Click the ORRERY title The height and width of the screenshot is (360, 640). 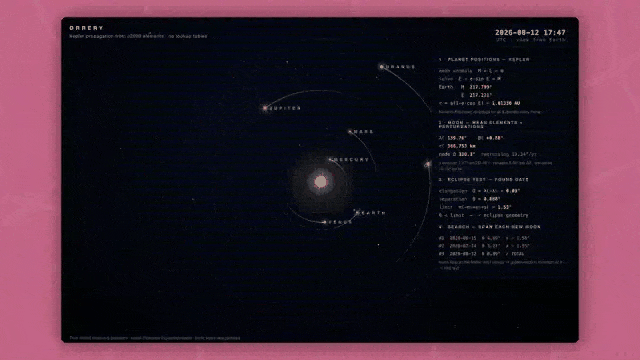pos(86,28)
